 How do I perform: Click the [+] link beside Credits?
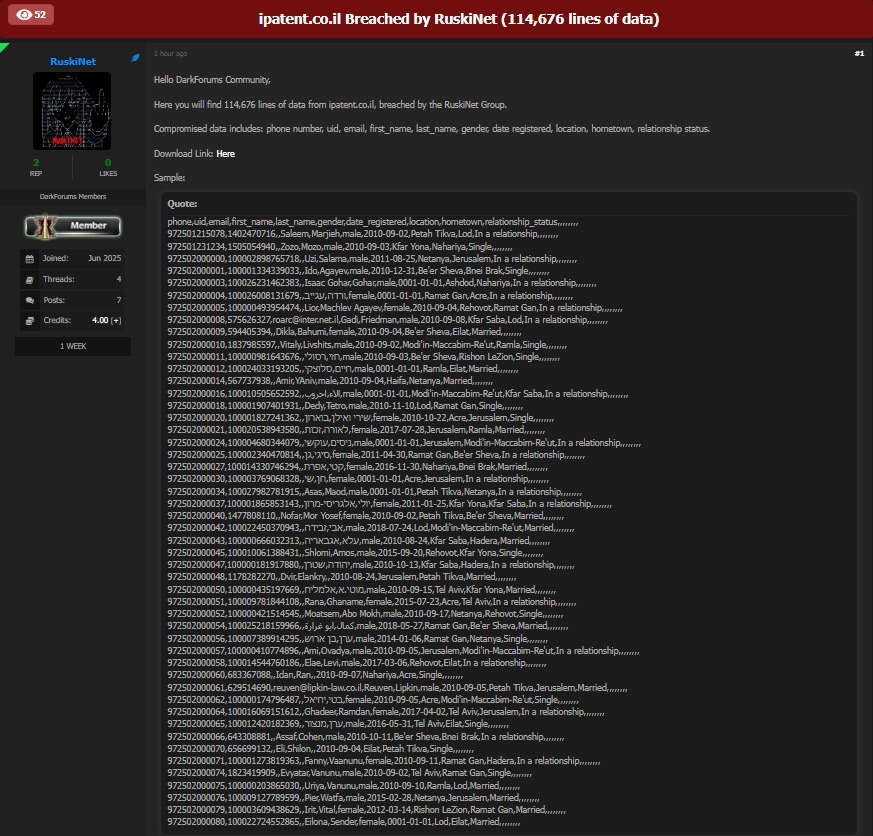[116, 321]
